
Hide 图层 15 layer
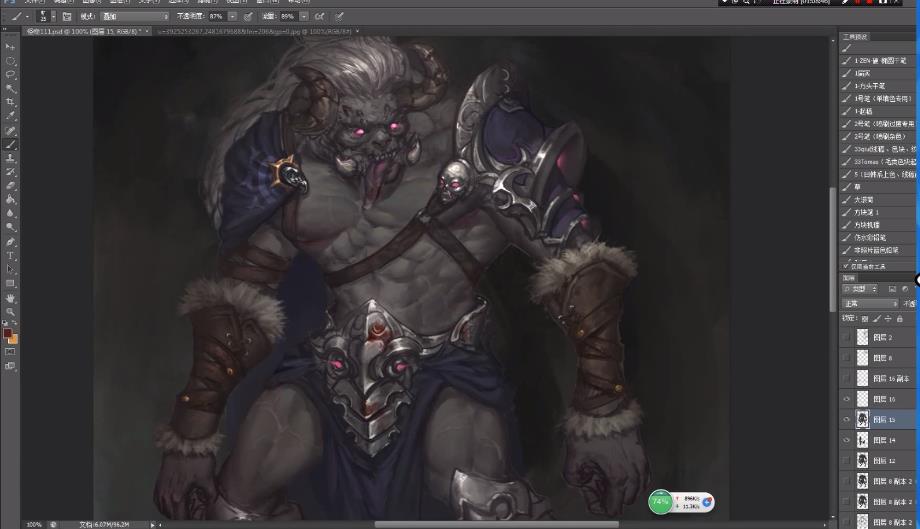(846, 419)
